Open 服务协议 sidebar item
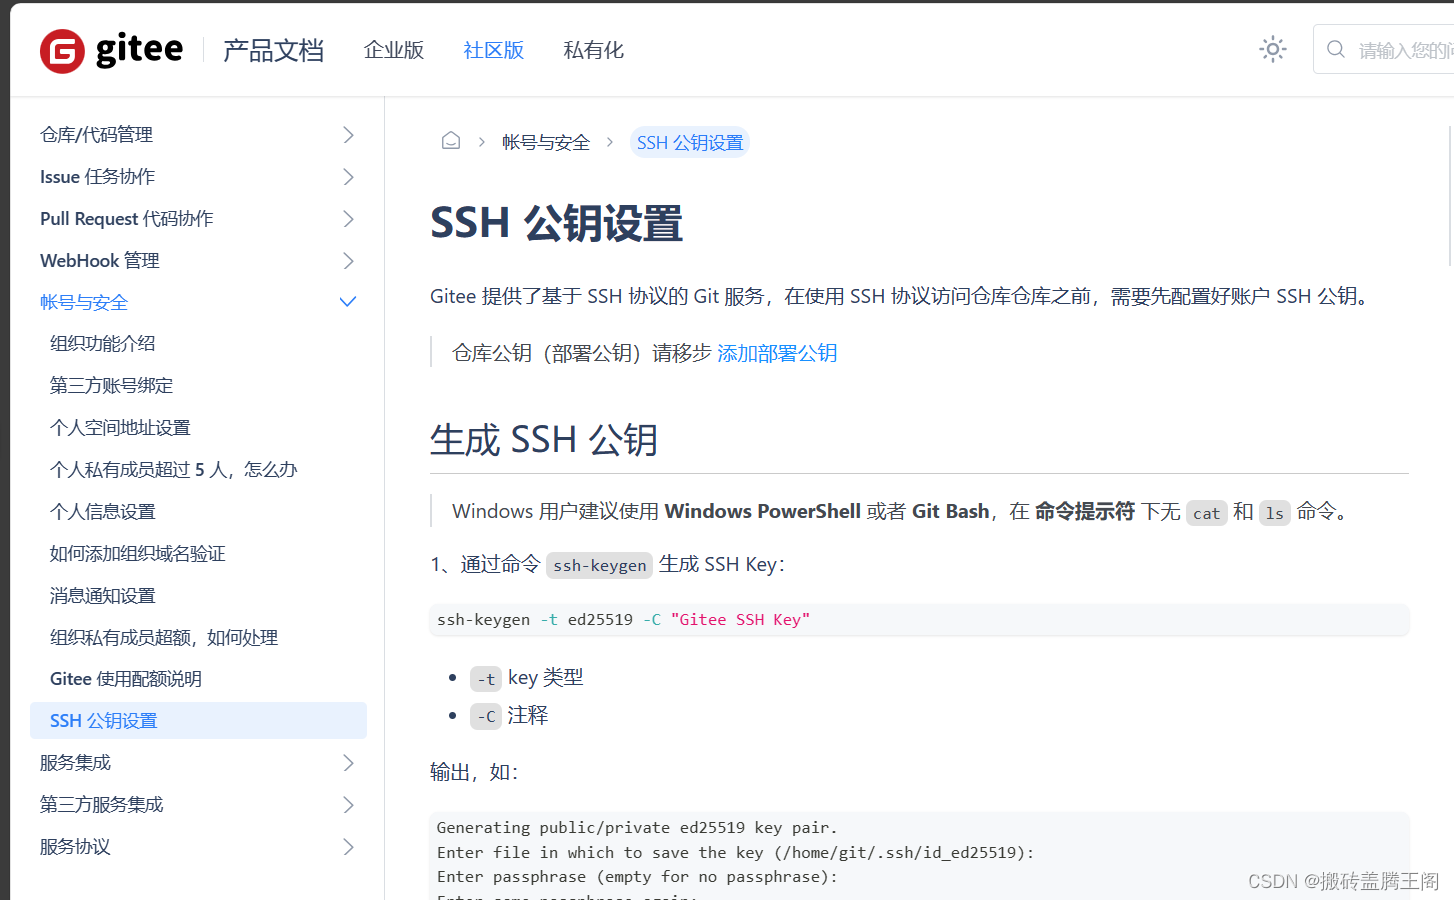 76,847
